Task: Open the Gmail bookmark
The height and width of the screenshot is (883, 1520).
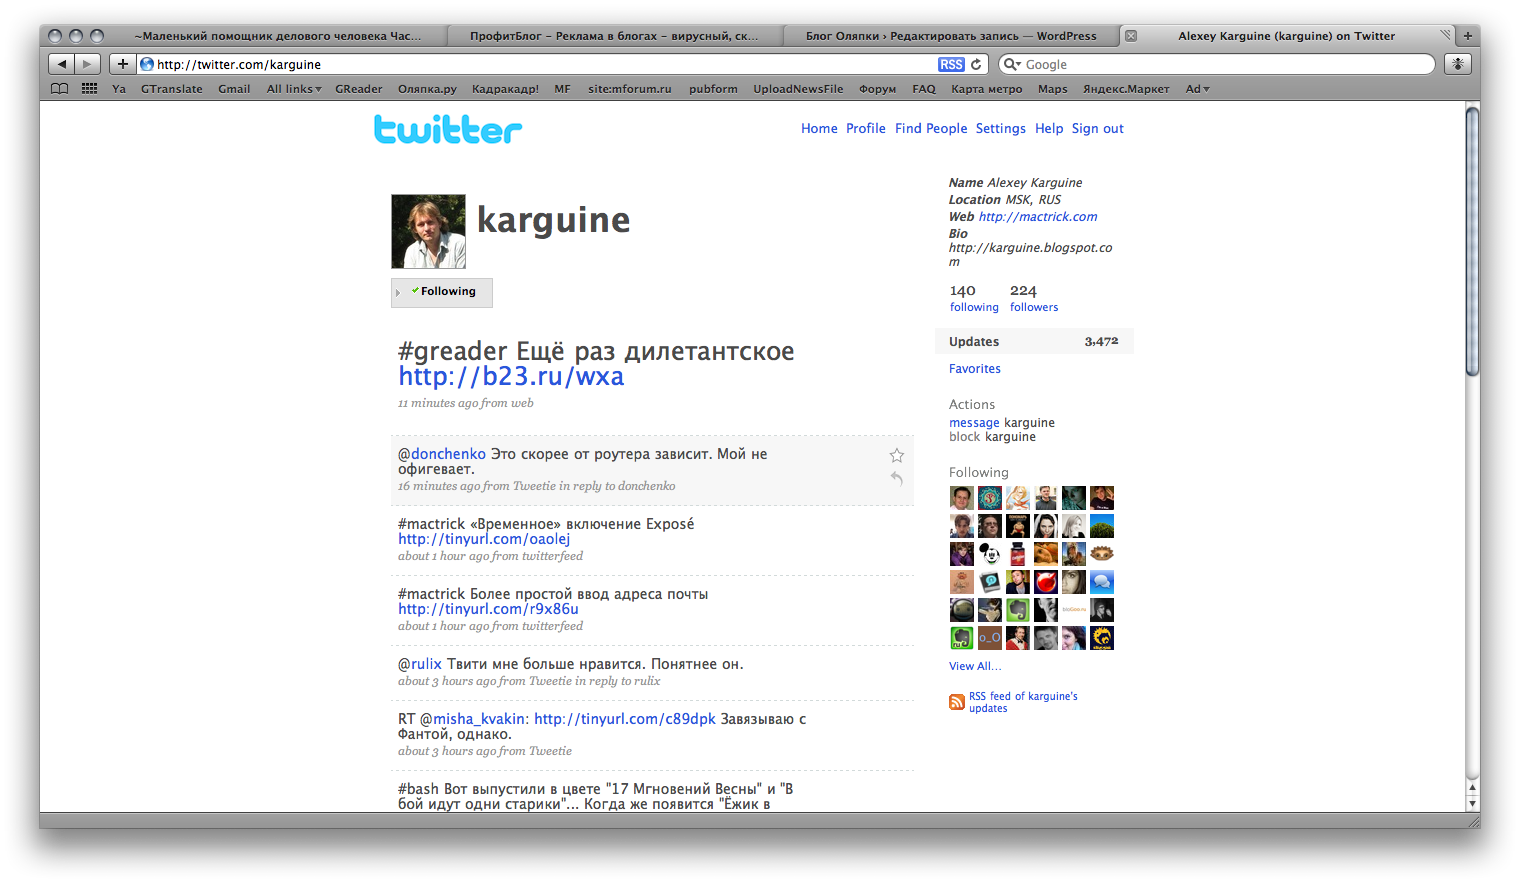Action: (234, 89)
